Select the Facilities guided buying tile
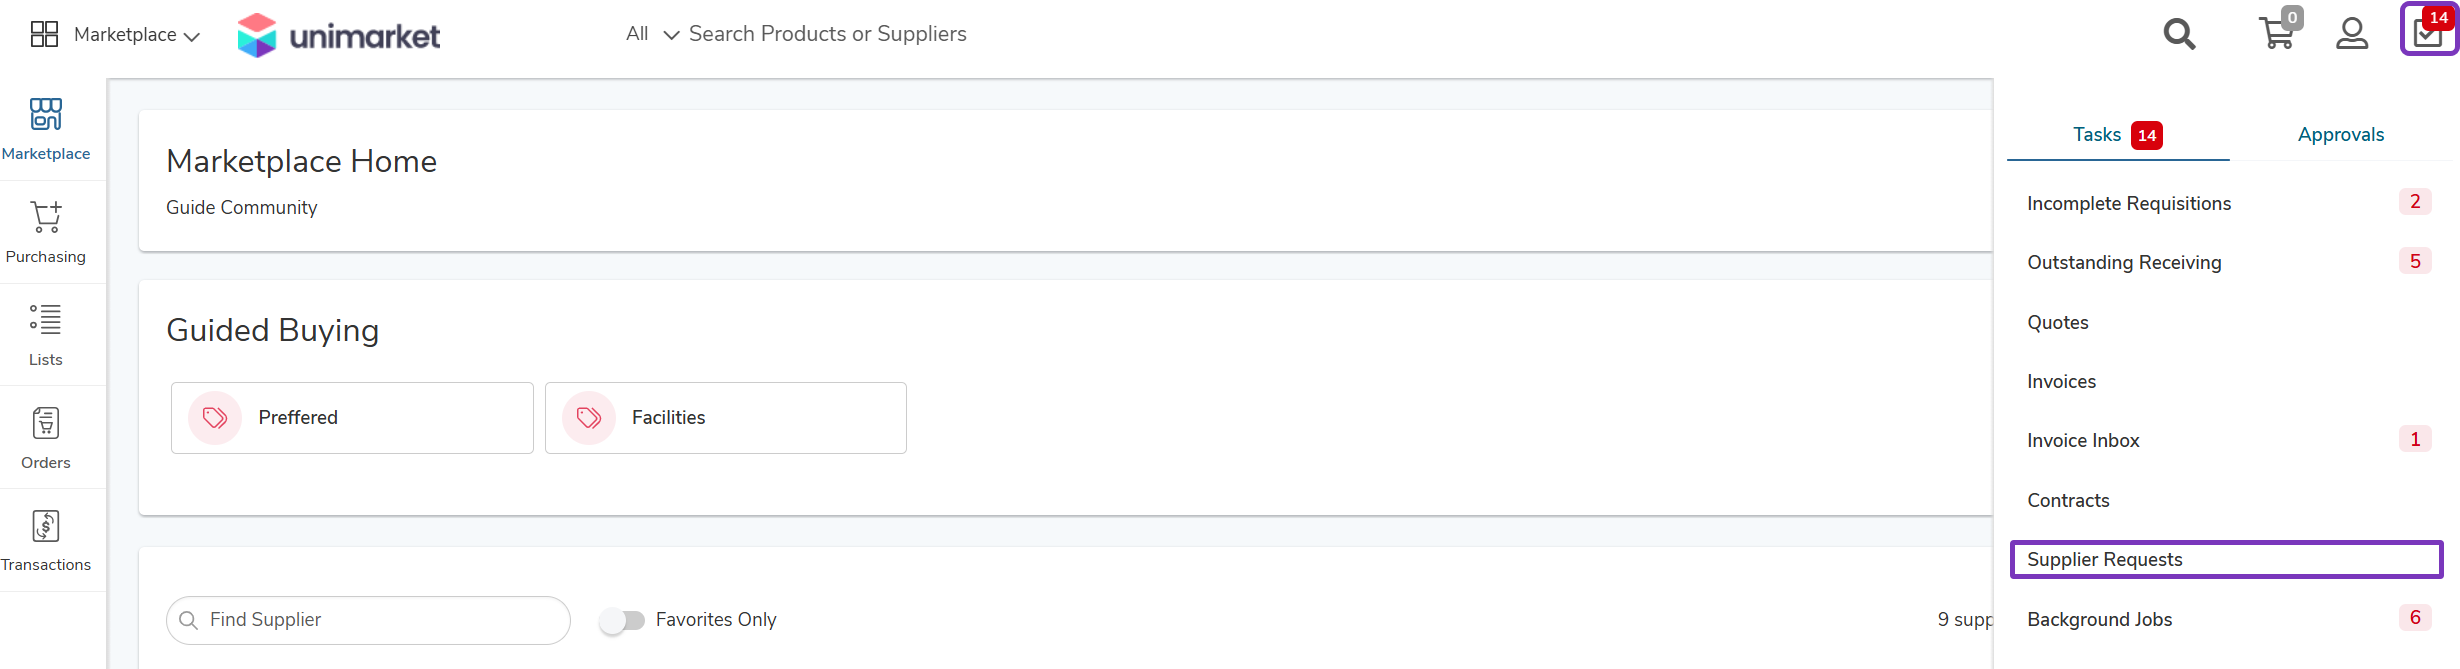Screen dimensions: 2460x669 coord(726,418)
